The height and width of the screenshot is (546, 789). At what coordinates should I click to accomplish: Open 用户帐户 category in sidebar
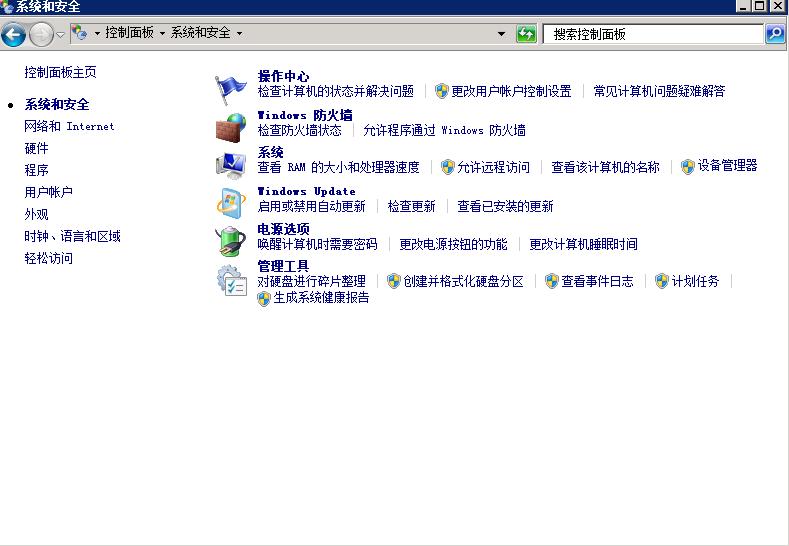[x=48, y=192]
